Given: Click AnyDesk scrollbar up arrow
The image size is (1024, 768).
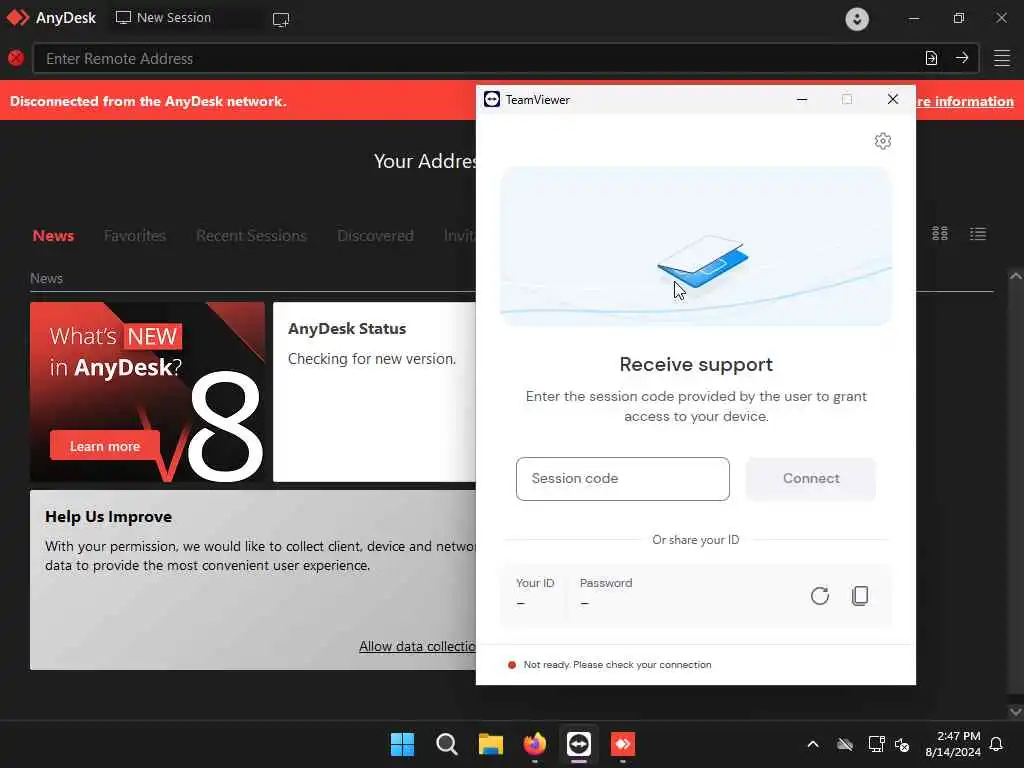Looking at the screenshot, I should [x=1016, y=276].
